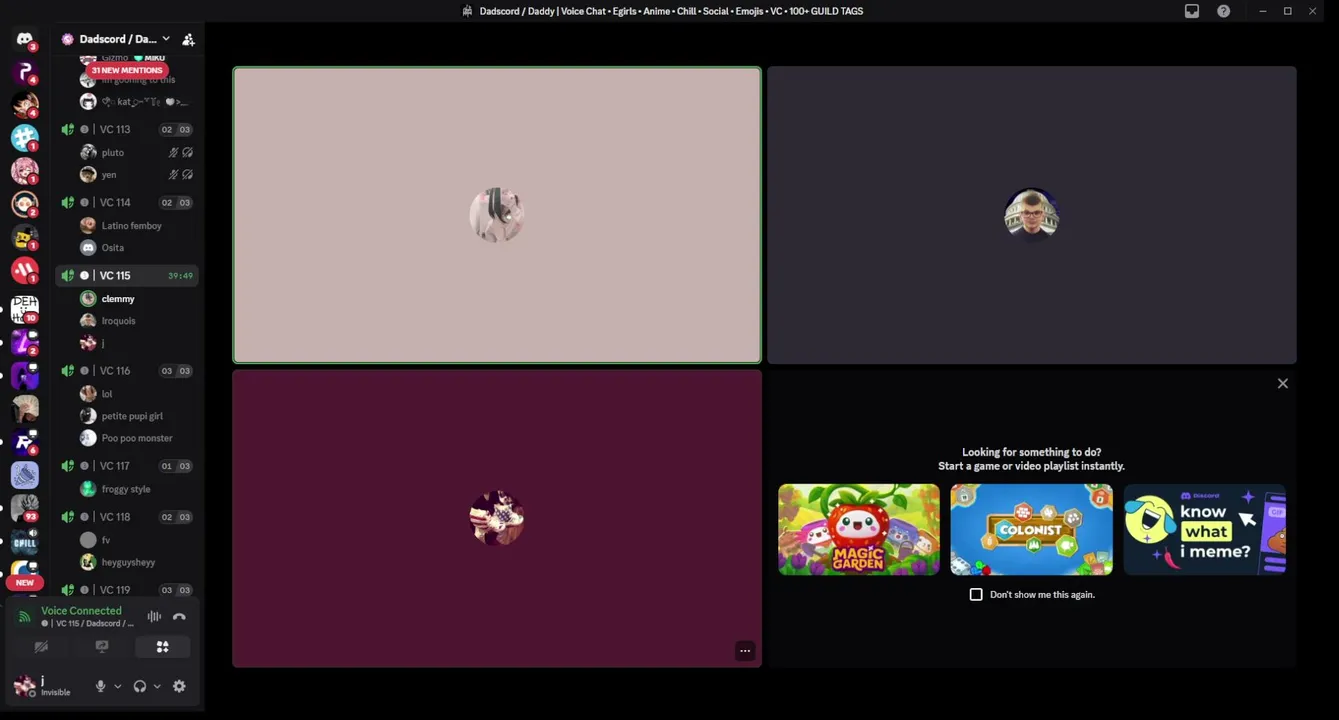The height and width of the screenshot is (720, 1339).
Task: Toggle noise suppression waveform icon
Action: tap(154, 617)
